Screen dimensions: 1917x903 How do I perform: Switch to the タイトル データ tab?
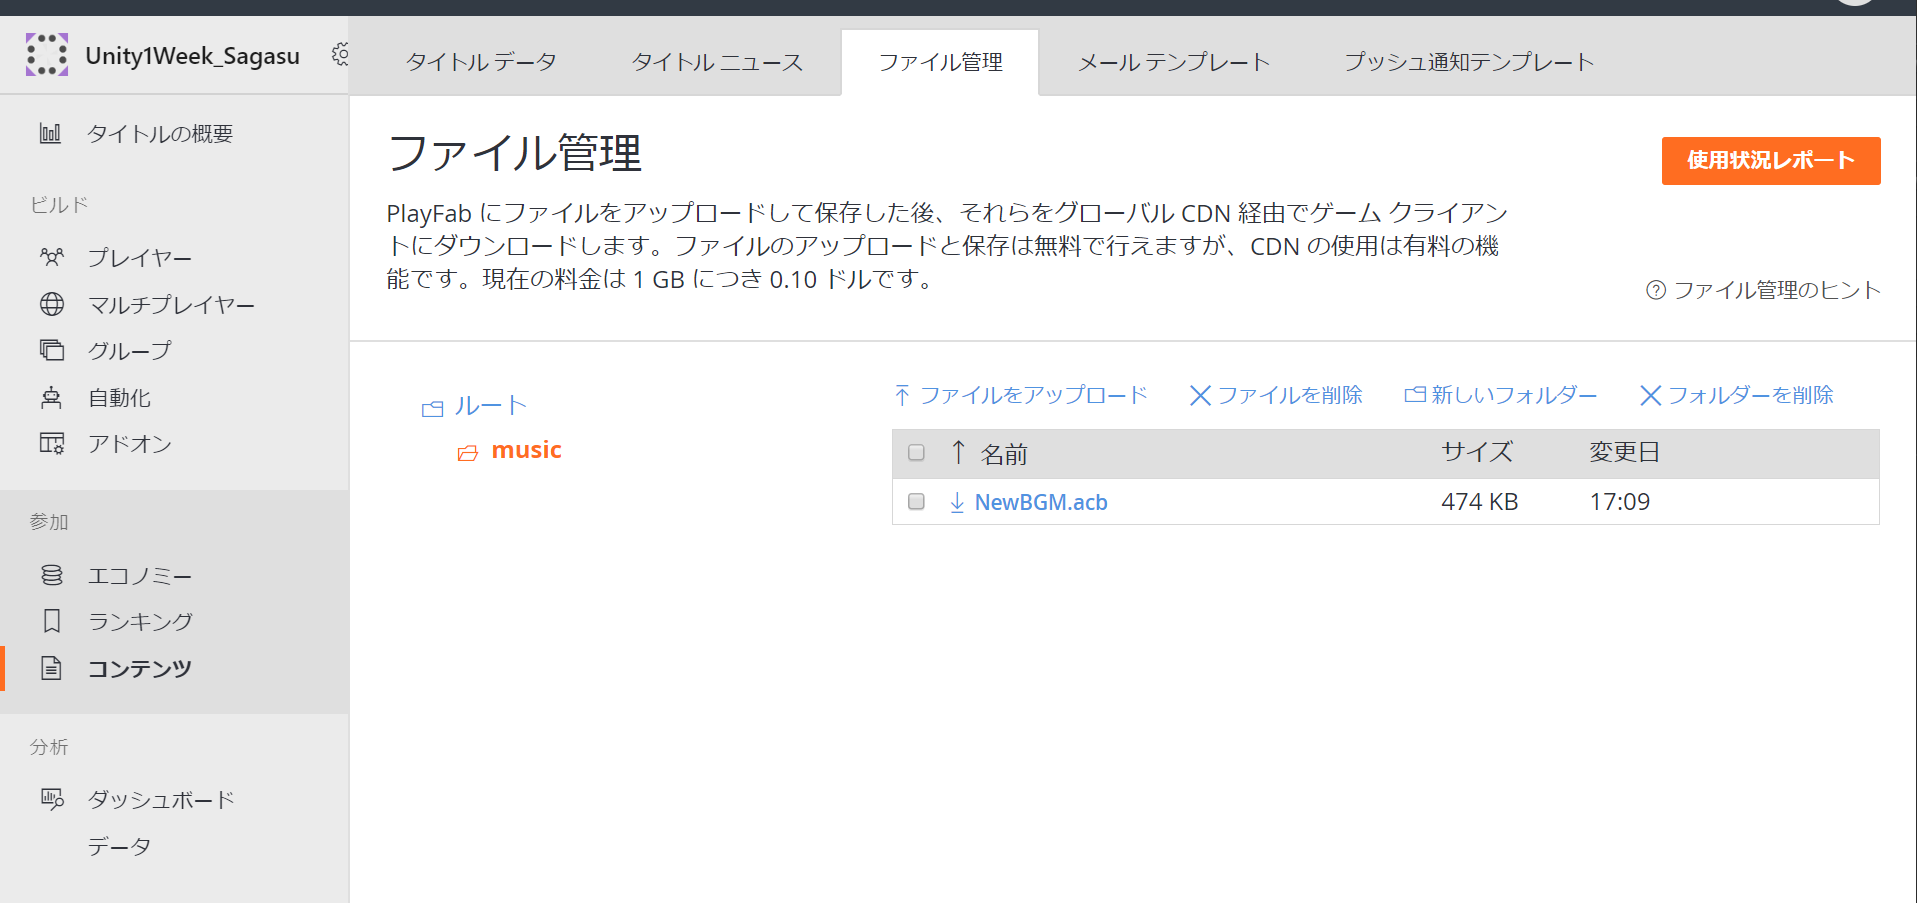pos(481,62)
